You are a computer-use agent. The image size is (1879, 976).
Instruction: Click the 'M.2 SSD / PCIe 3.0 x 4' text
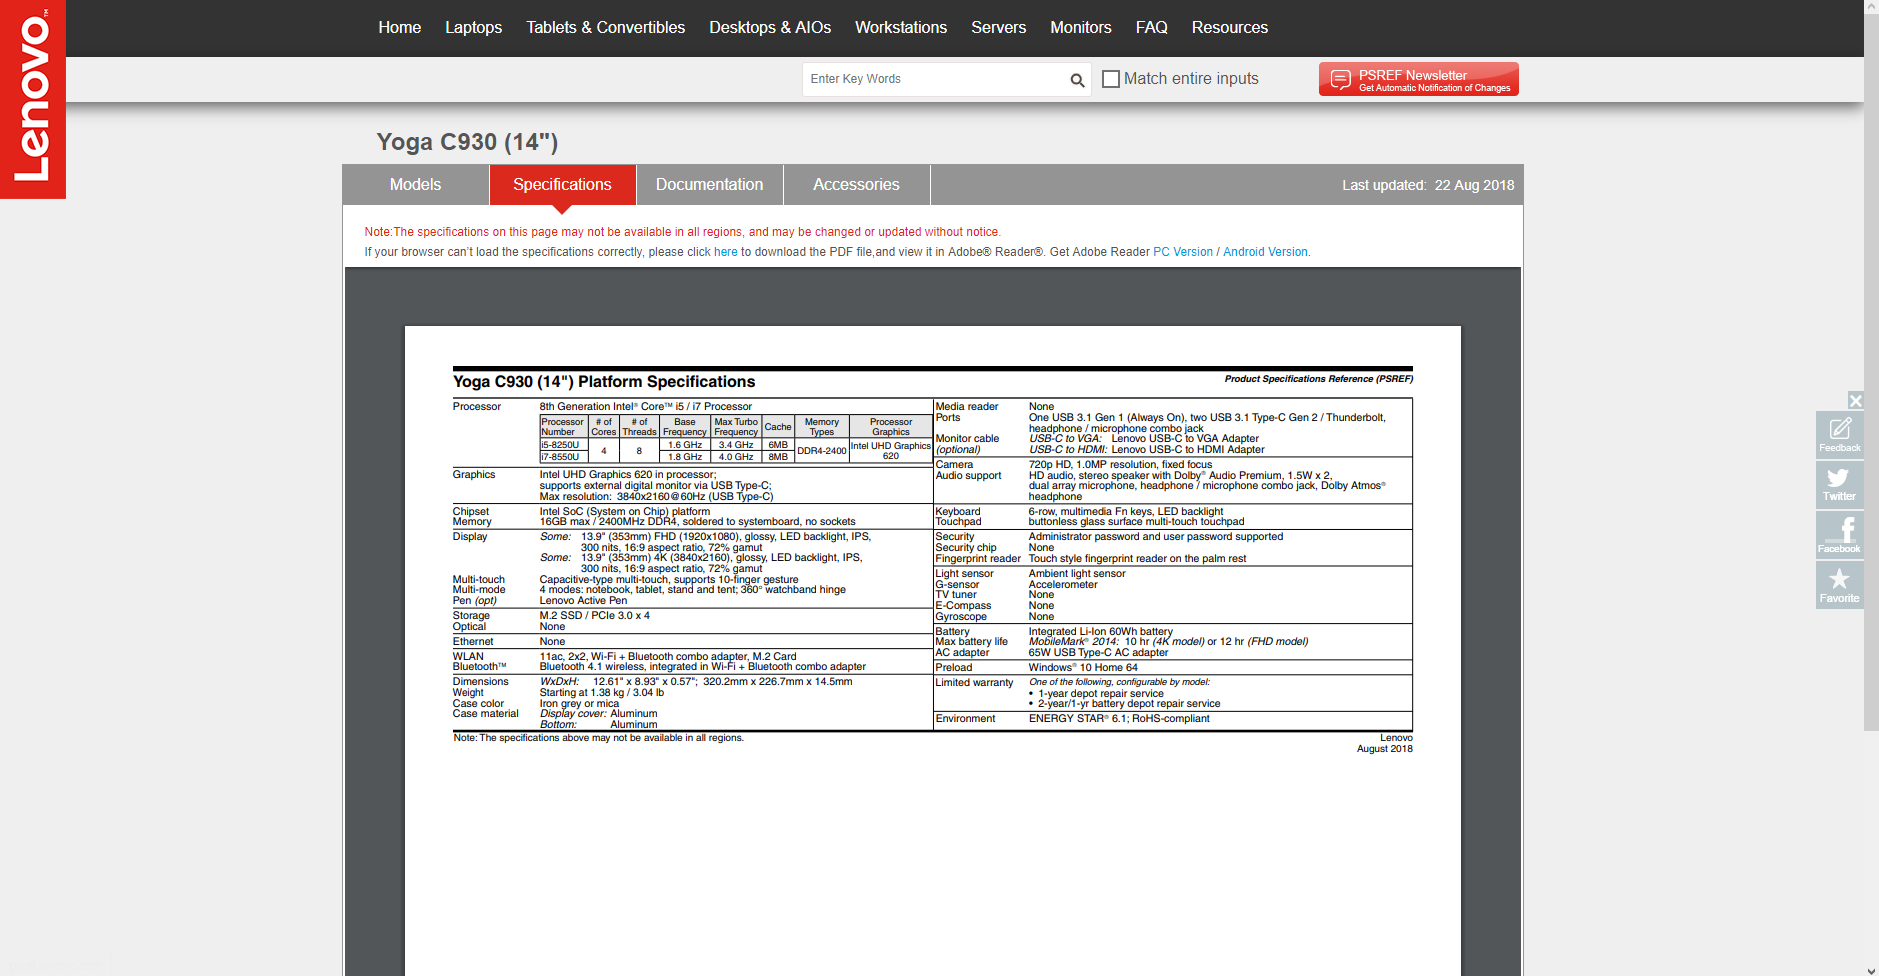(x=595, y=616)
